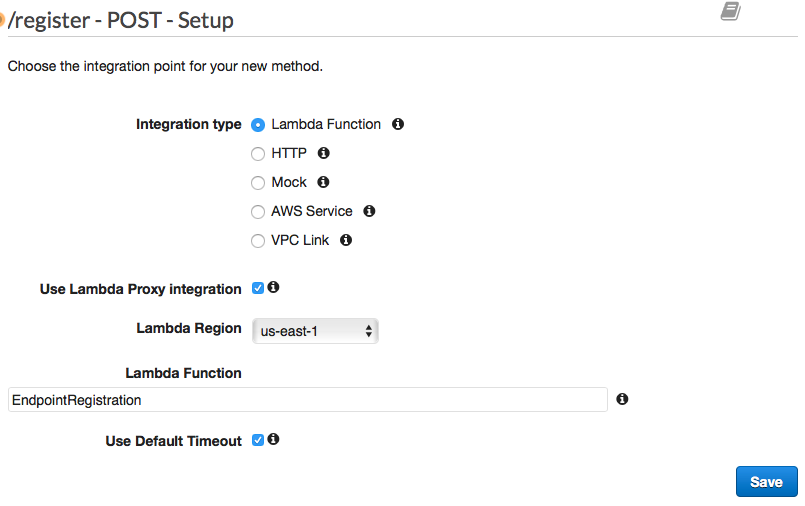
Task: Select the Lambda Function integration type
Action: [258, 125]
